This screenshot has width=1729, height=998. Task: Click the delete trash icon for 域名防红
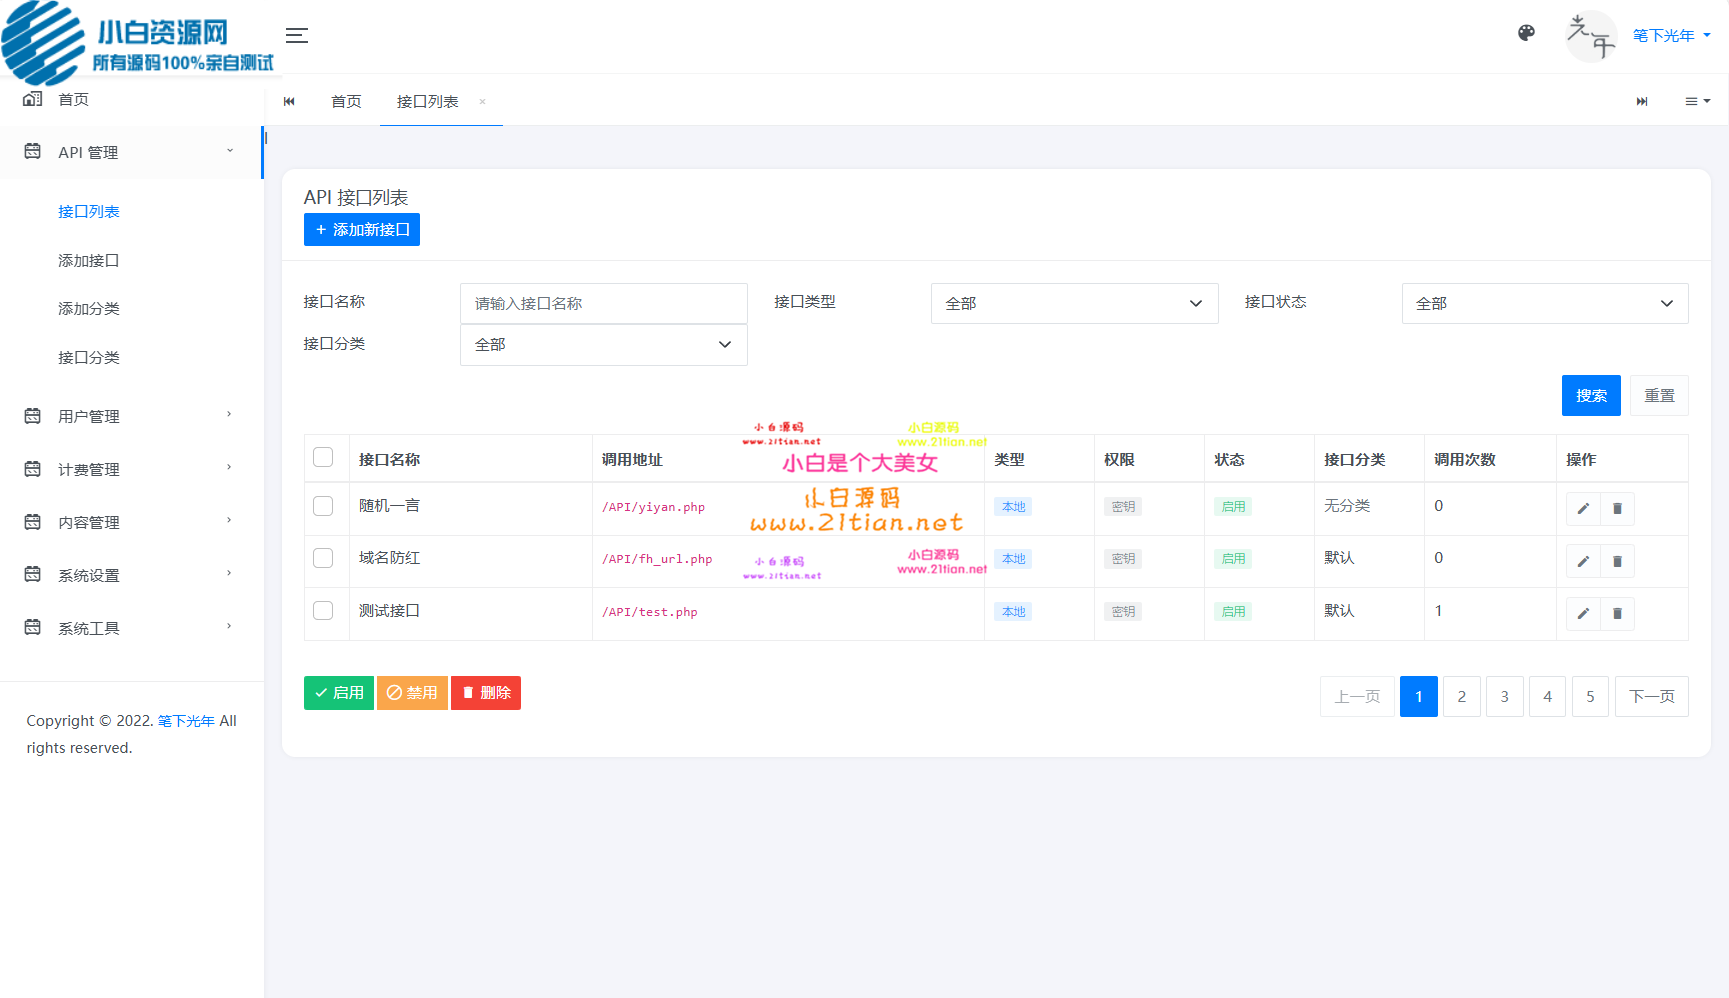[1617, 561]
